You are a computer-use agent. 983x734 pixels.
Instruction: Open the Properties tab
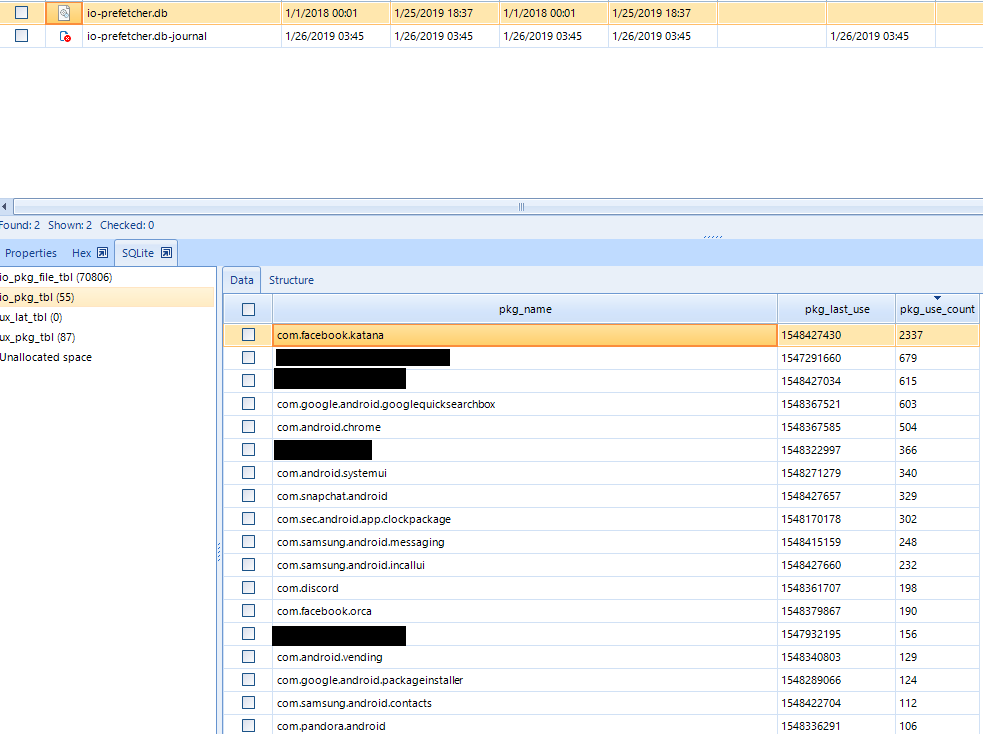coord(31,253)
